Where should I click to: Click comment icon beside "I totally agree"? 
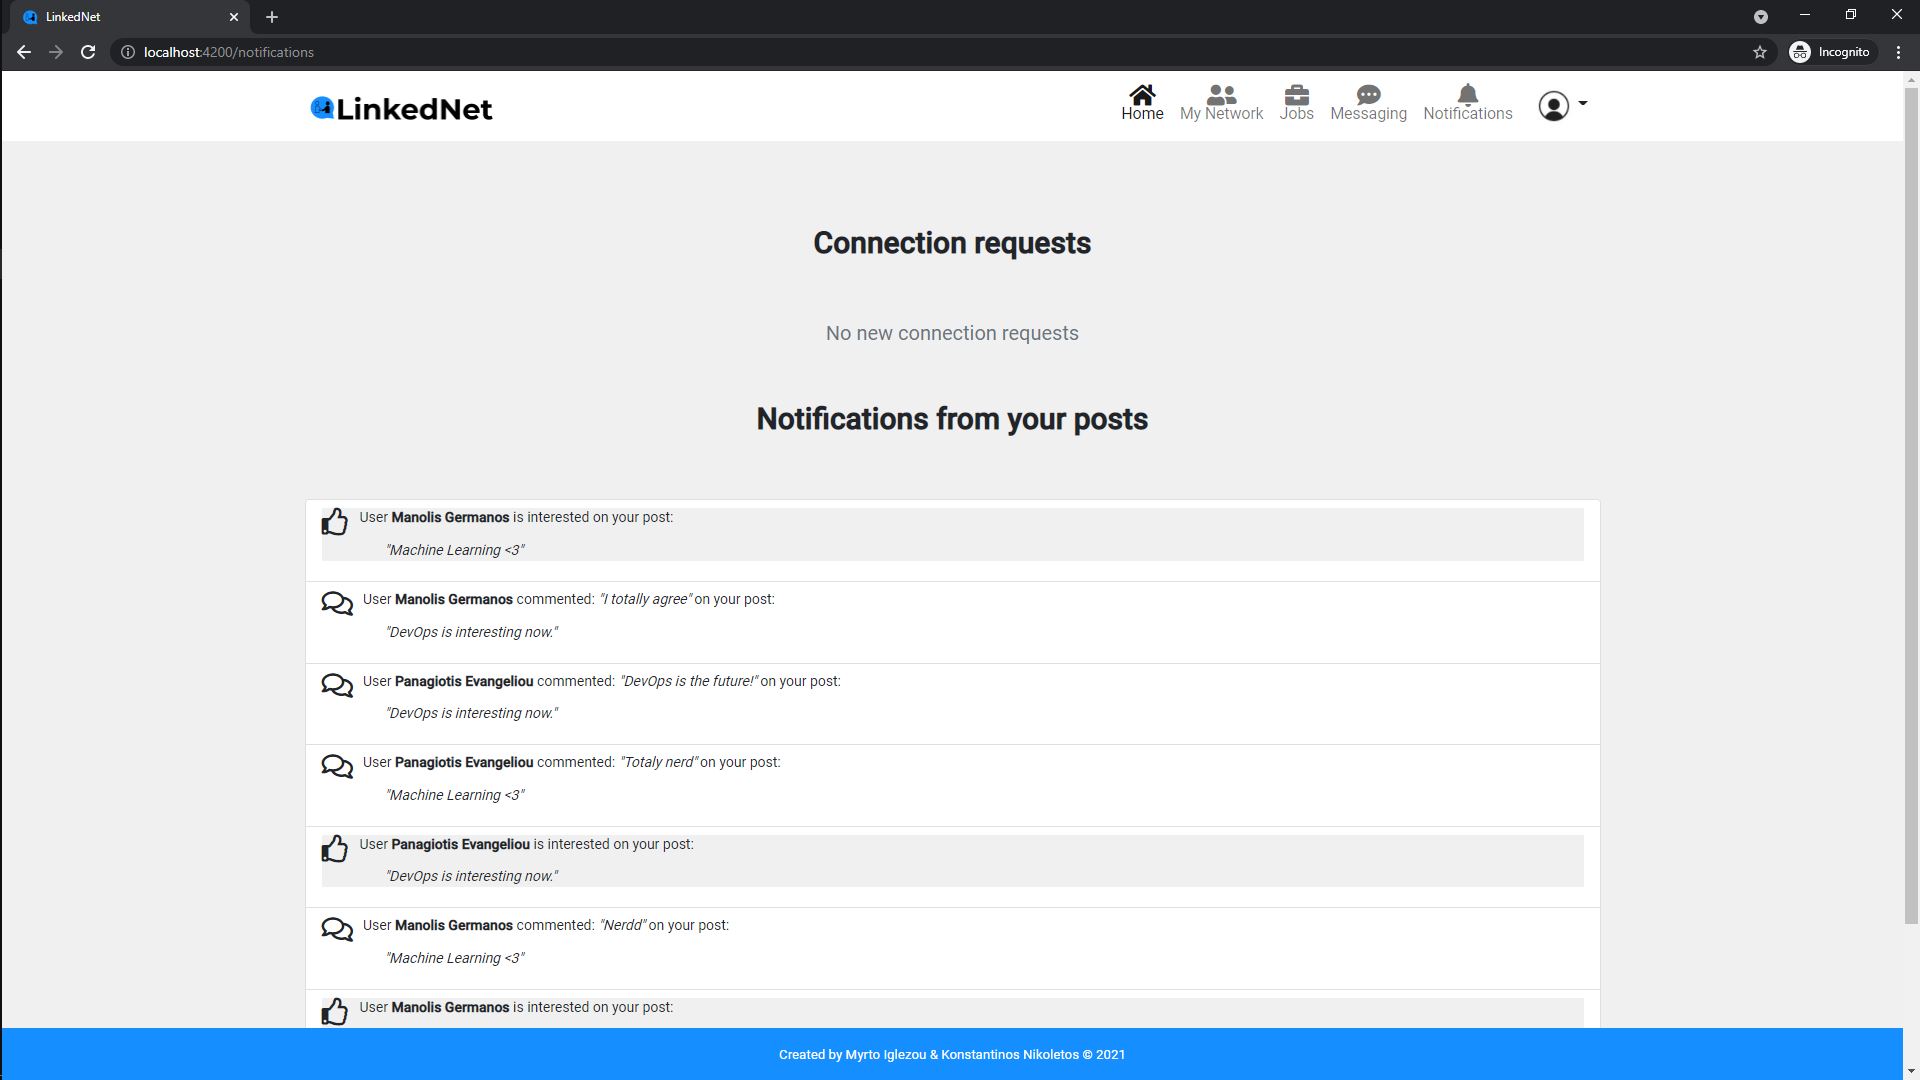point(337,603)
